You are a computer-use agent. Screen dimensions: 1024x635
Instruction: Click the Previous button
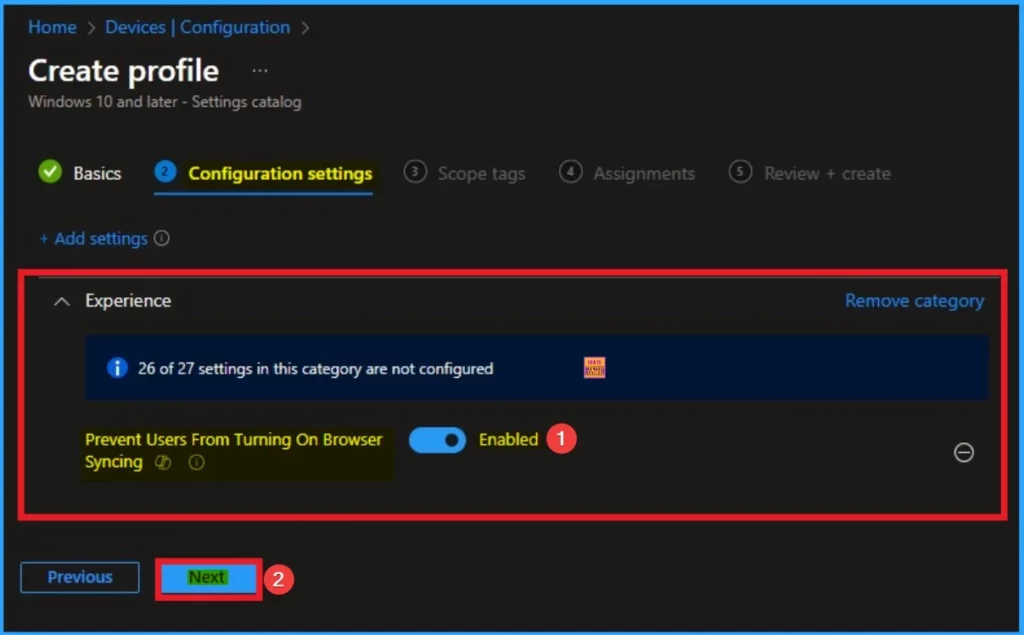pos(80,578)
